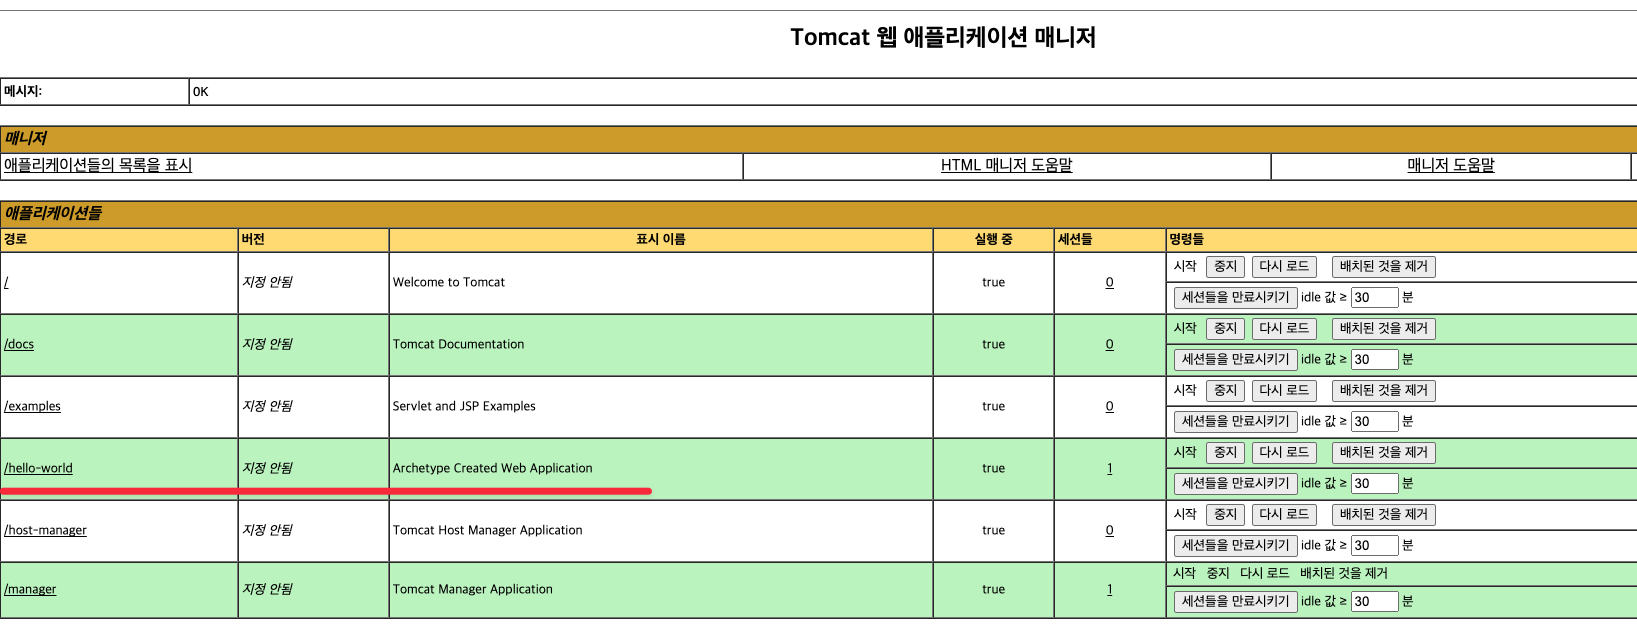View sessions count for Tomcat Documentation
The width and height of the screenshot is (1637, 632).
coord(1109,344)
